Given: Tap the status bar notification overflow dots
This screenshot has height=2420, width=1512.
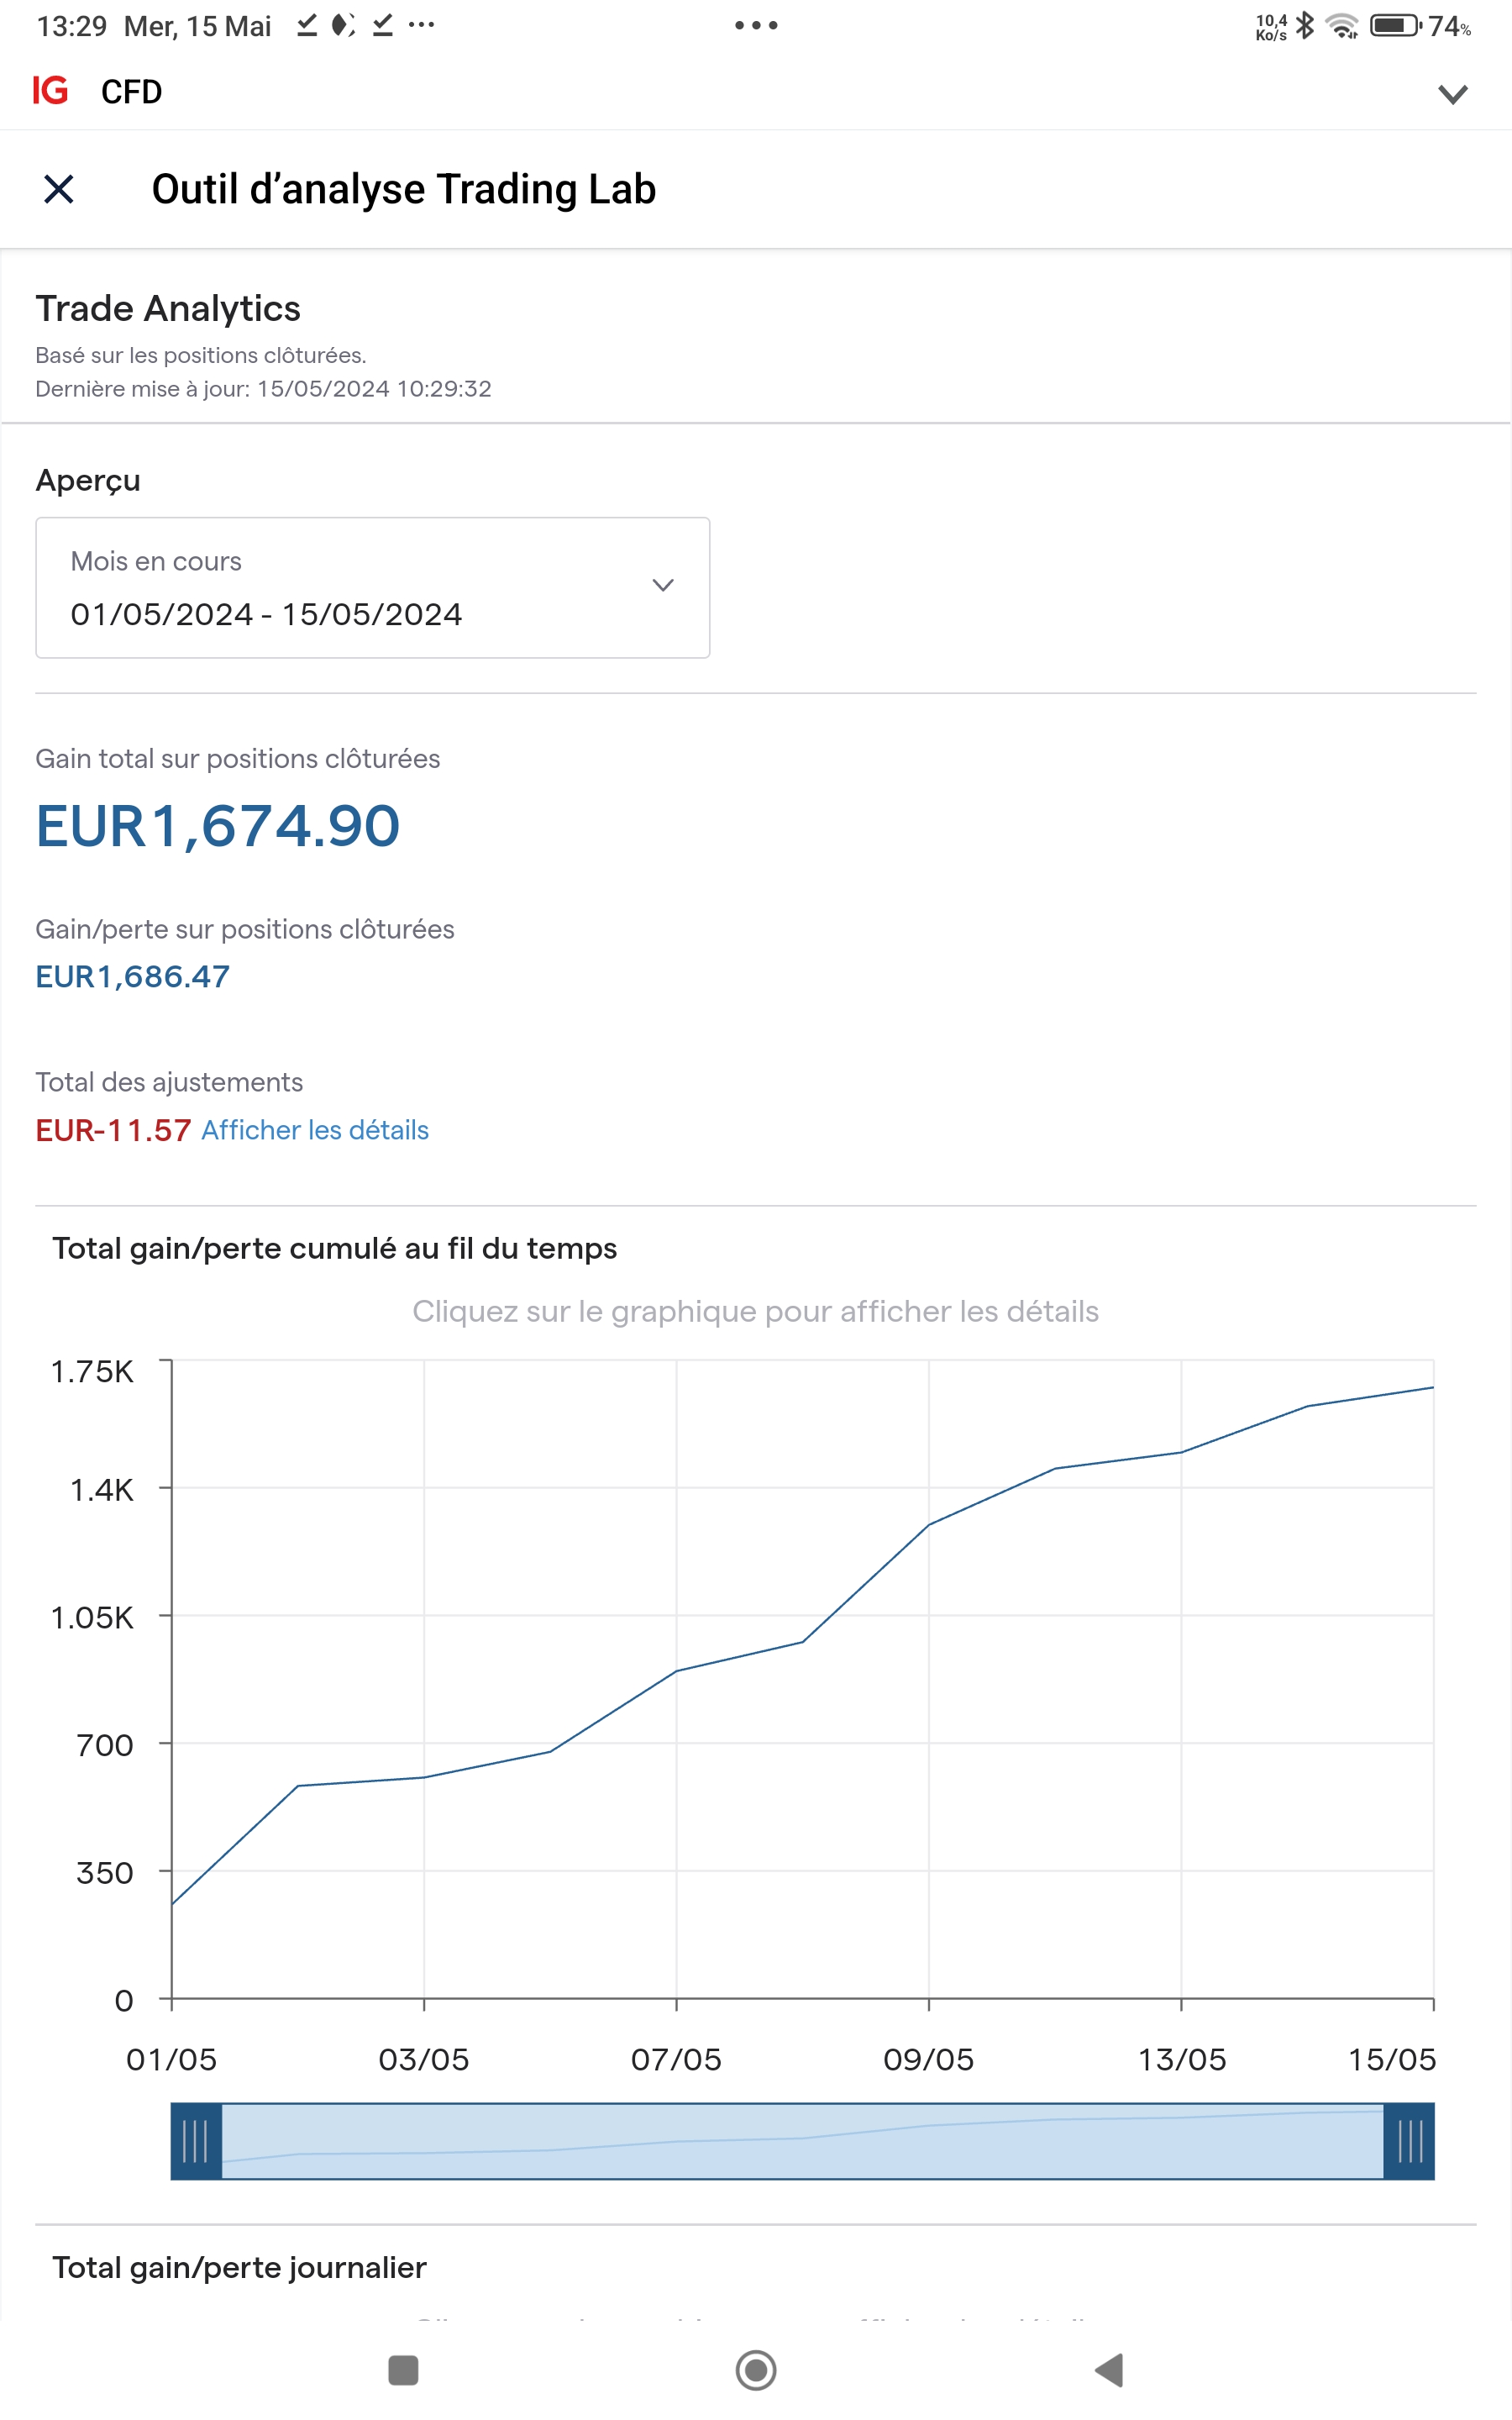Looking at the screenshot, I should 422,25.
